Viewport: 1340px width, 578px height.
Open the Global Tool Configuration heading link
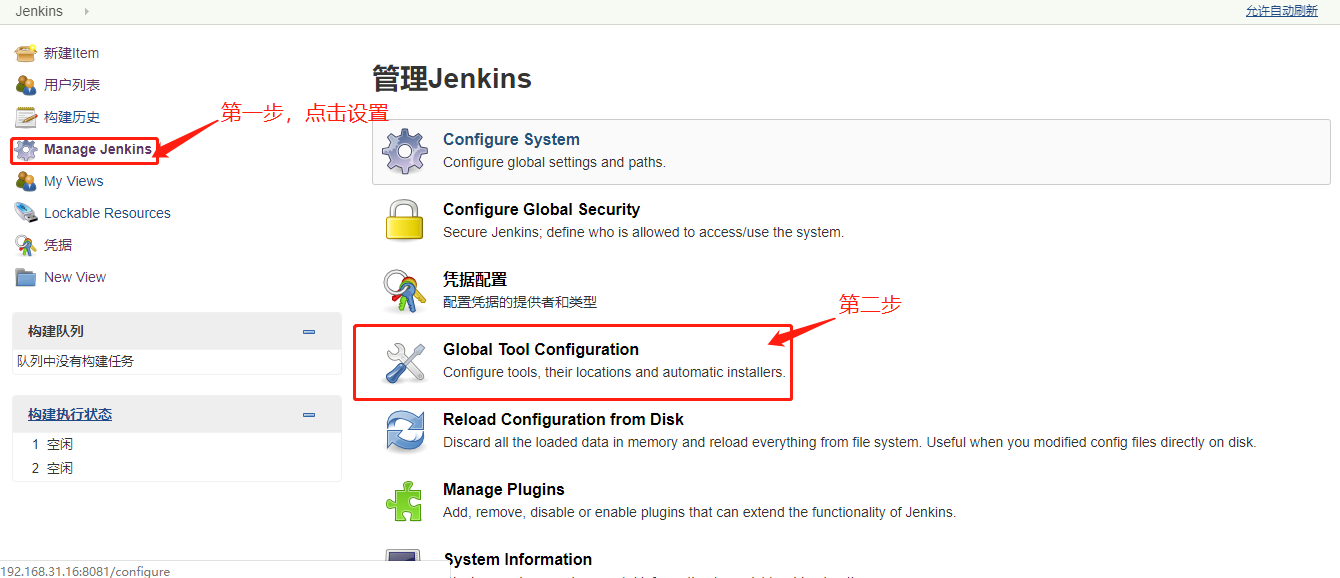[541, 349]
